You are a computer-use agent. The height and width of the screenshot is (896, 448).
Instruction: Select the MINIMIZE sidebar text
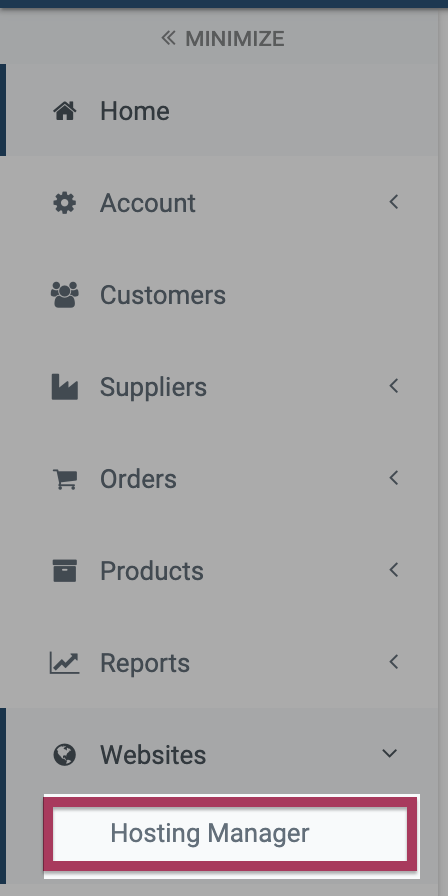tap(235, 39)
